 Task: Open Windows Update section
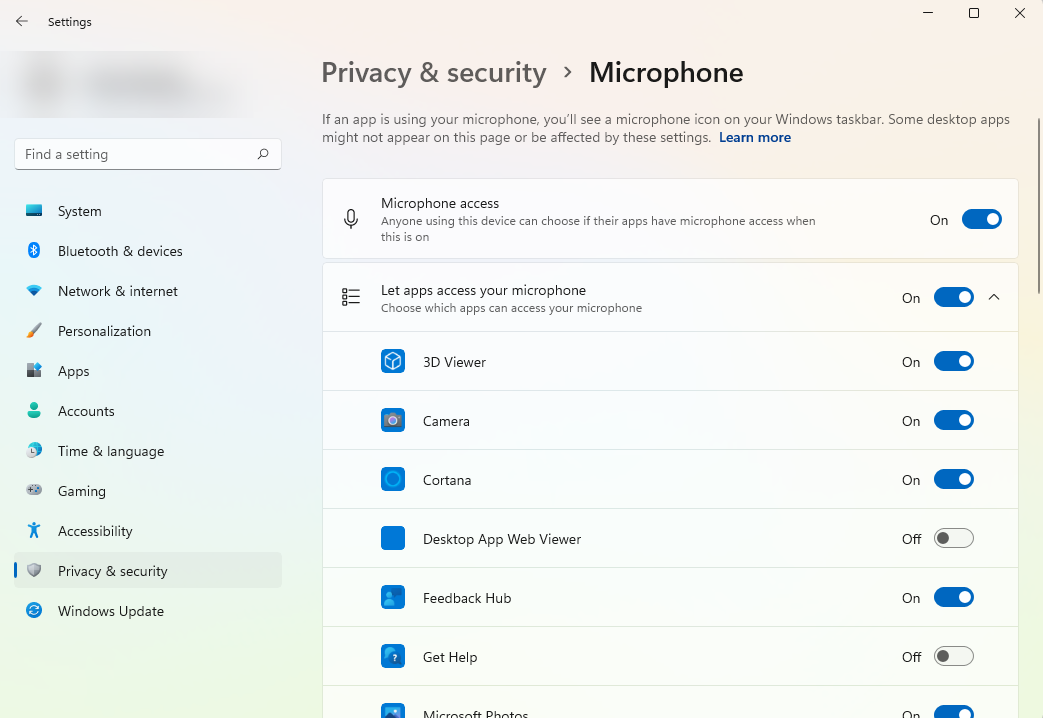[x=110, y=611]
